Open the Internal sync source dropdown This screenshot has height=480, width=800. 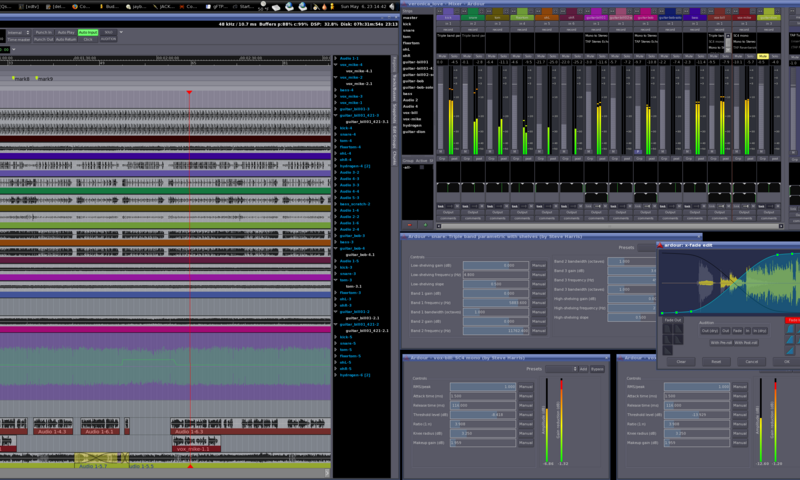tap(18, 32)
